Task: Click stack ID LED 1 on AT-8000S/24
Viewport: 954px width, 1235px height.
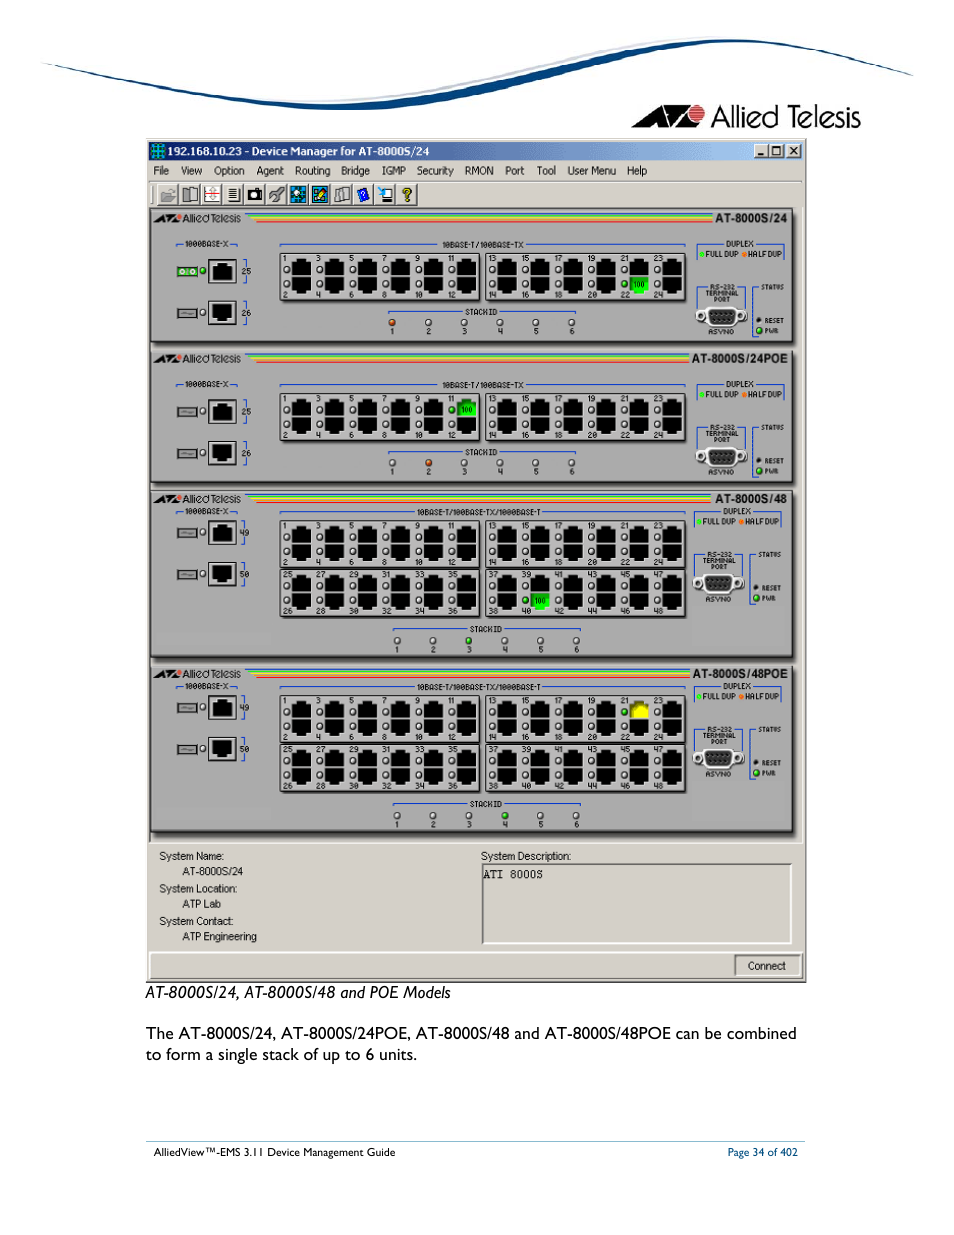Action: 392,323
